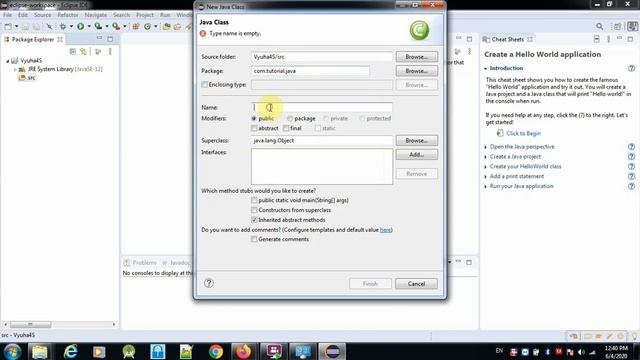Open Google Chrome from the taskbar
The width and height of the screenshot is (640, 360).
pos(216,351)
